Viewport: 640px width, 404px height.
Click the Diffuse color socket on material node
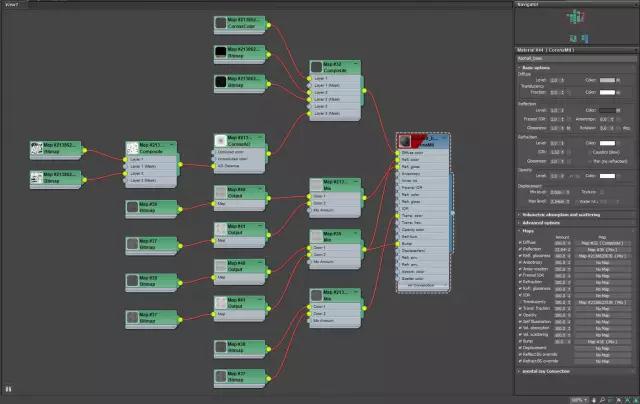coord(397,153)
